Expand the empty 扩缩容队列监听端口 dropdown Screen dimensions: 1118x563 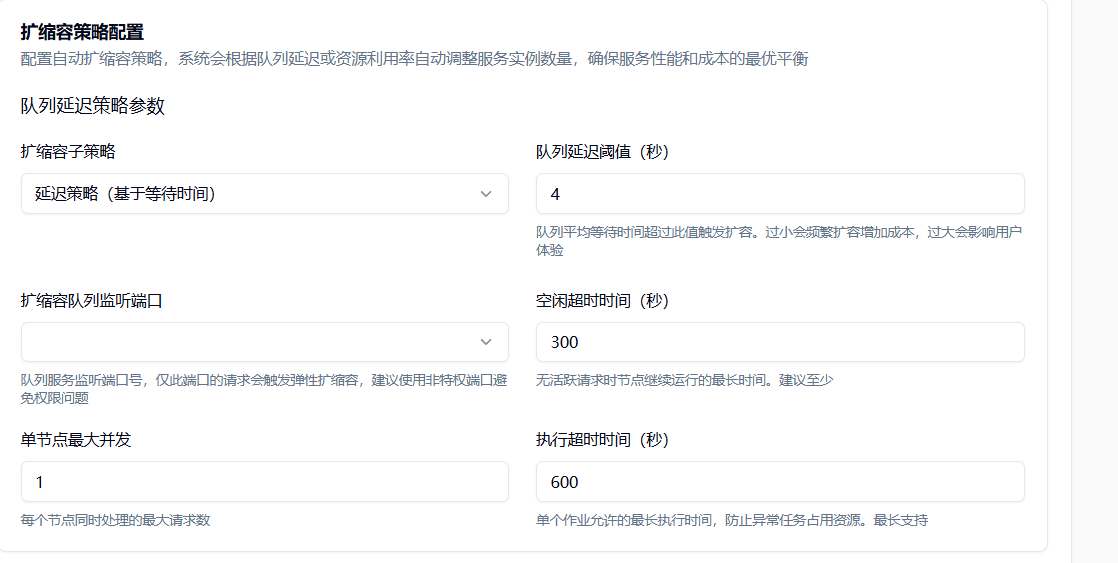[x=250, y=342]
